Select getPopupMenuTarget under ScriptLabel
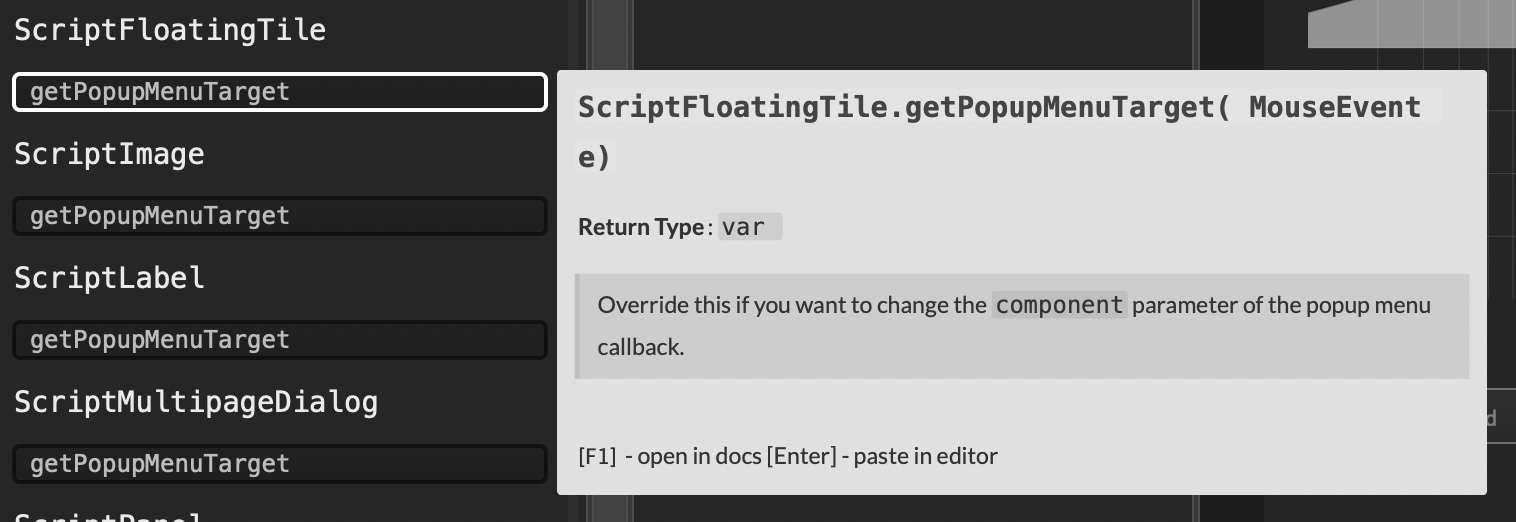 click(279, 340)
